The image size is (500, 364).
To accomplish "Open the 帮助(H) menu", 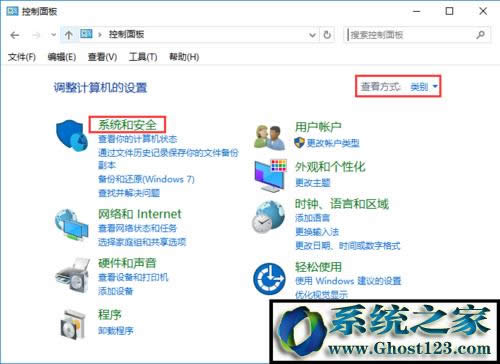I will pyautogui.click(x=184, y=57).
